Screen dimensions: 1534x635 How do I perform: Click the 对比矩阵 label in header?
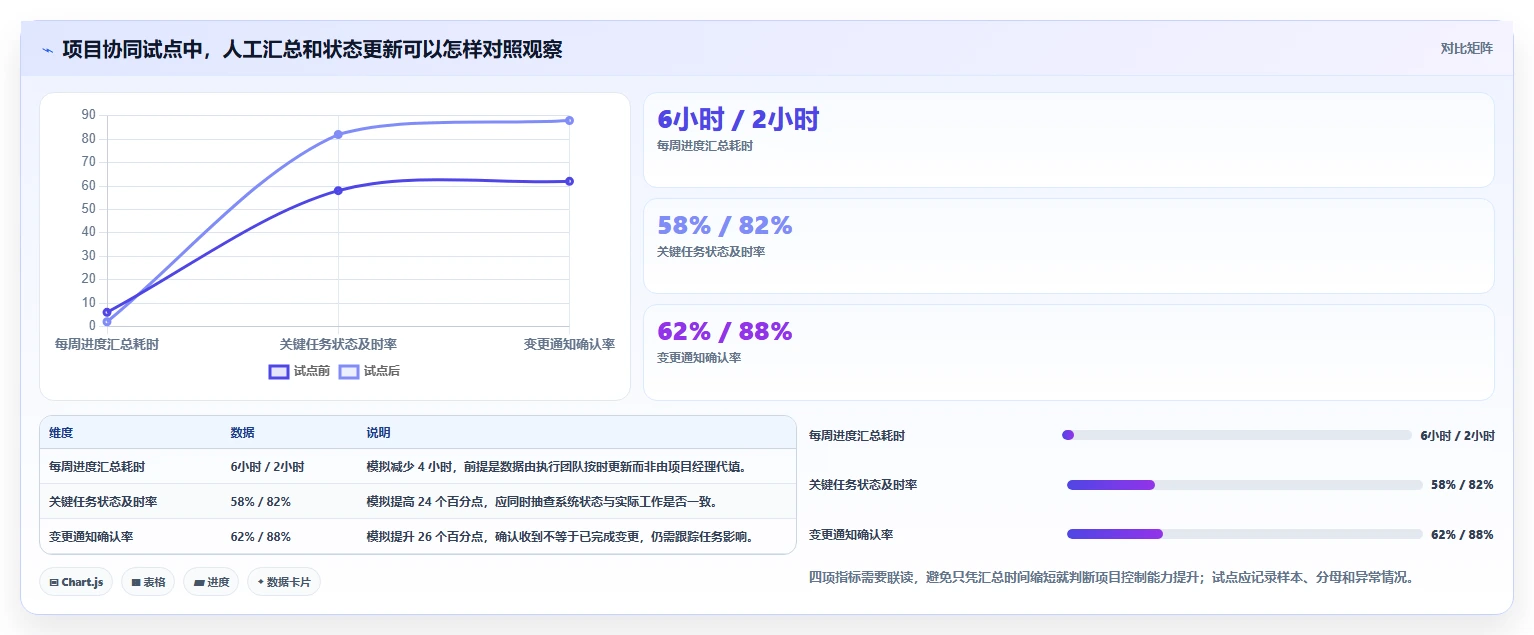pos(1466,48)
